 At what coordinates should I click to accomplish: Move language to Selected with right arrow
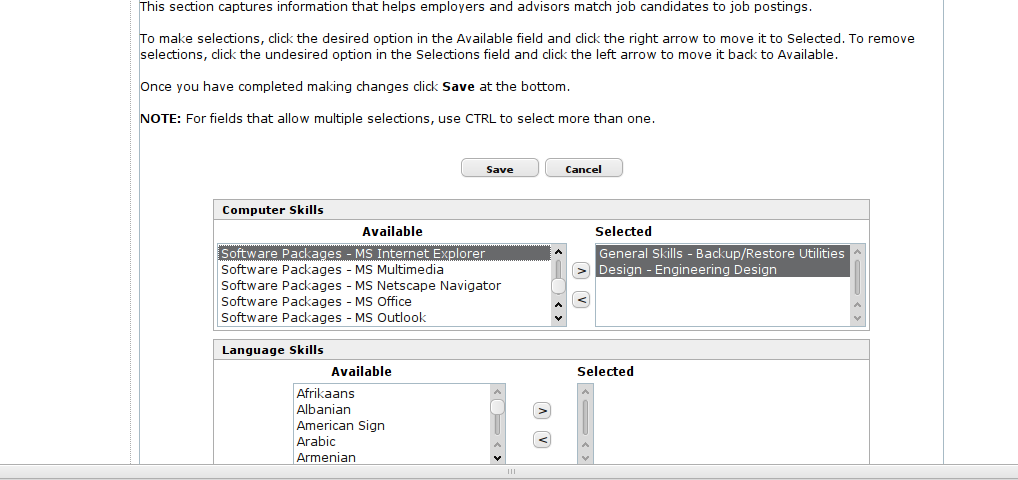(542, 411)
